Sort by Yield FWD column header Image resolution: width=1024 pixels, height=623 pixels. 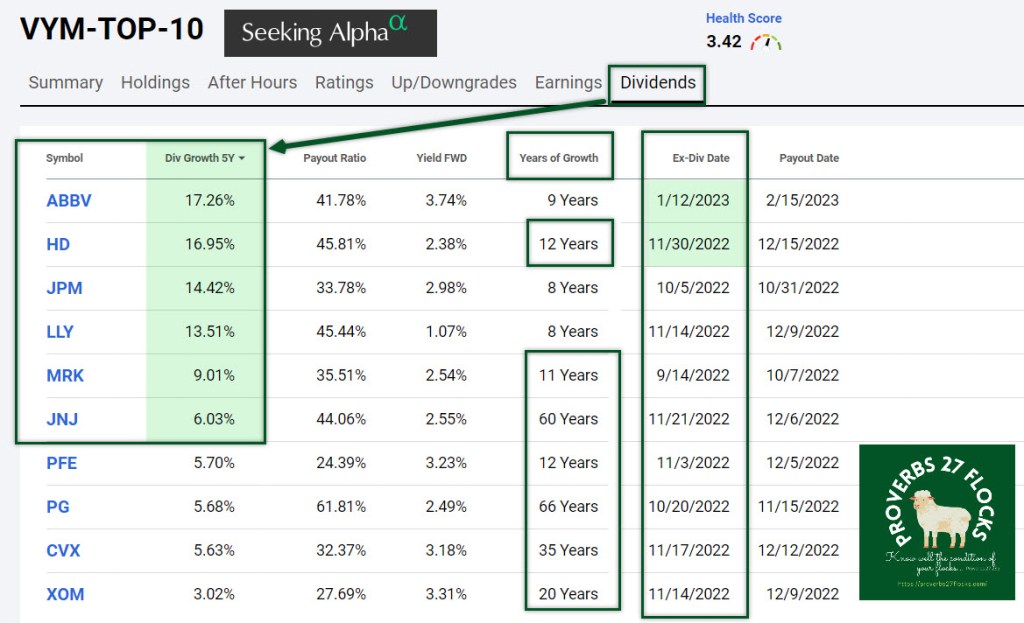pos(441,158)
